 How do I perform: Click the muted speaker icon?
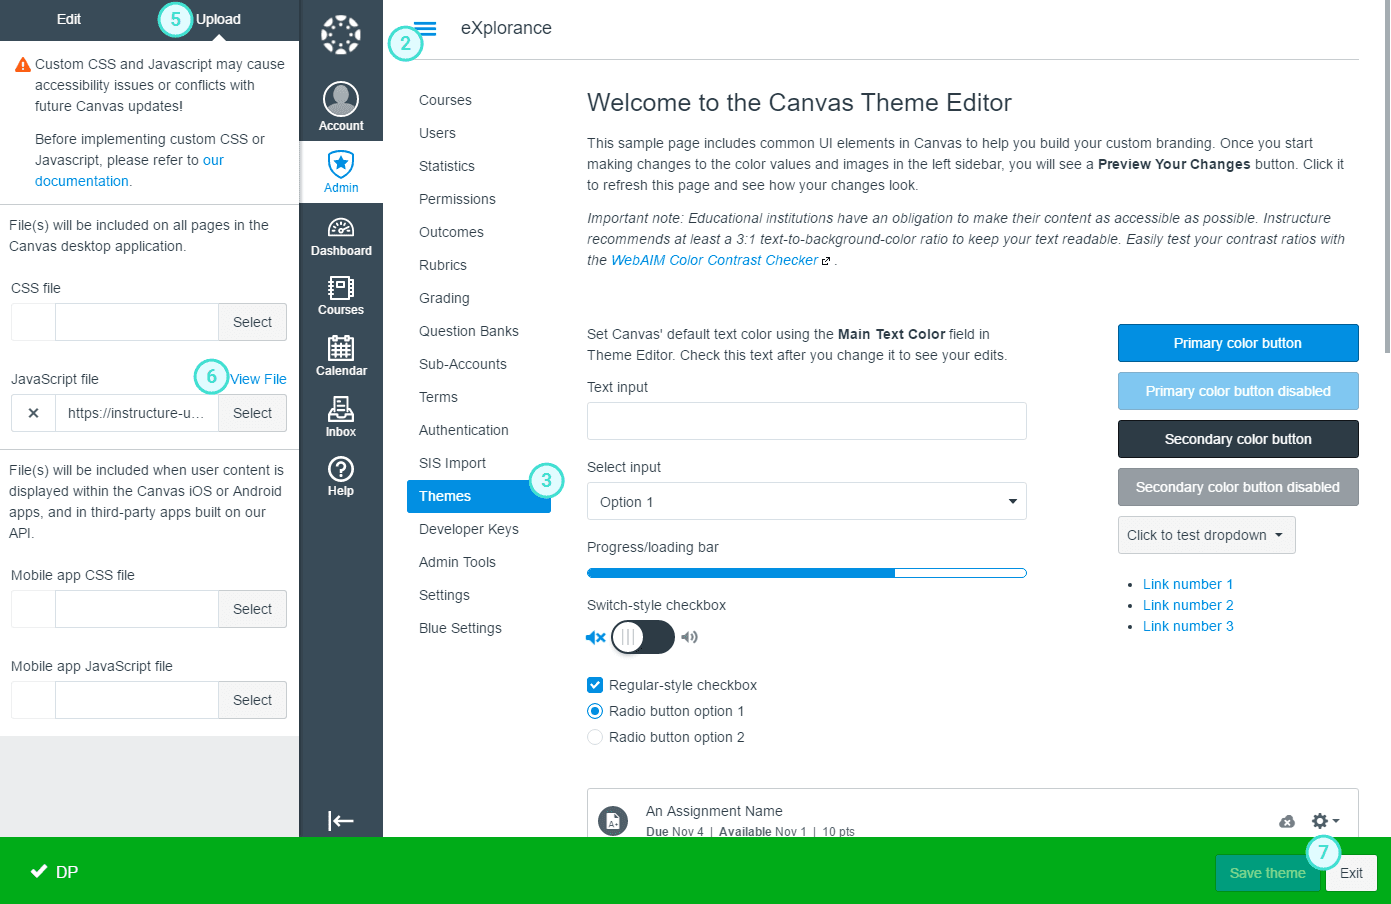point(596,637)
